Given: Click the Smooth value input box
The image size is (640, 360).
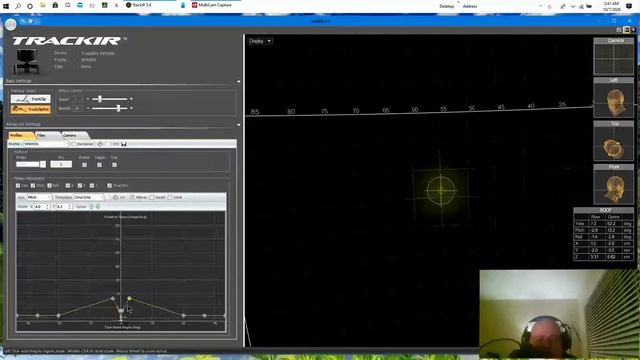Looking at the screenshot, I should coord(78,109).
